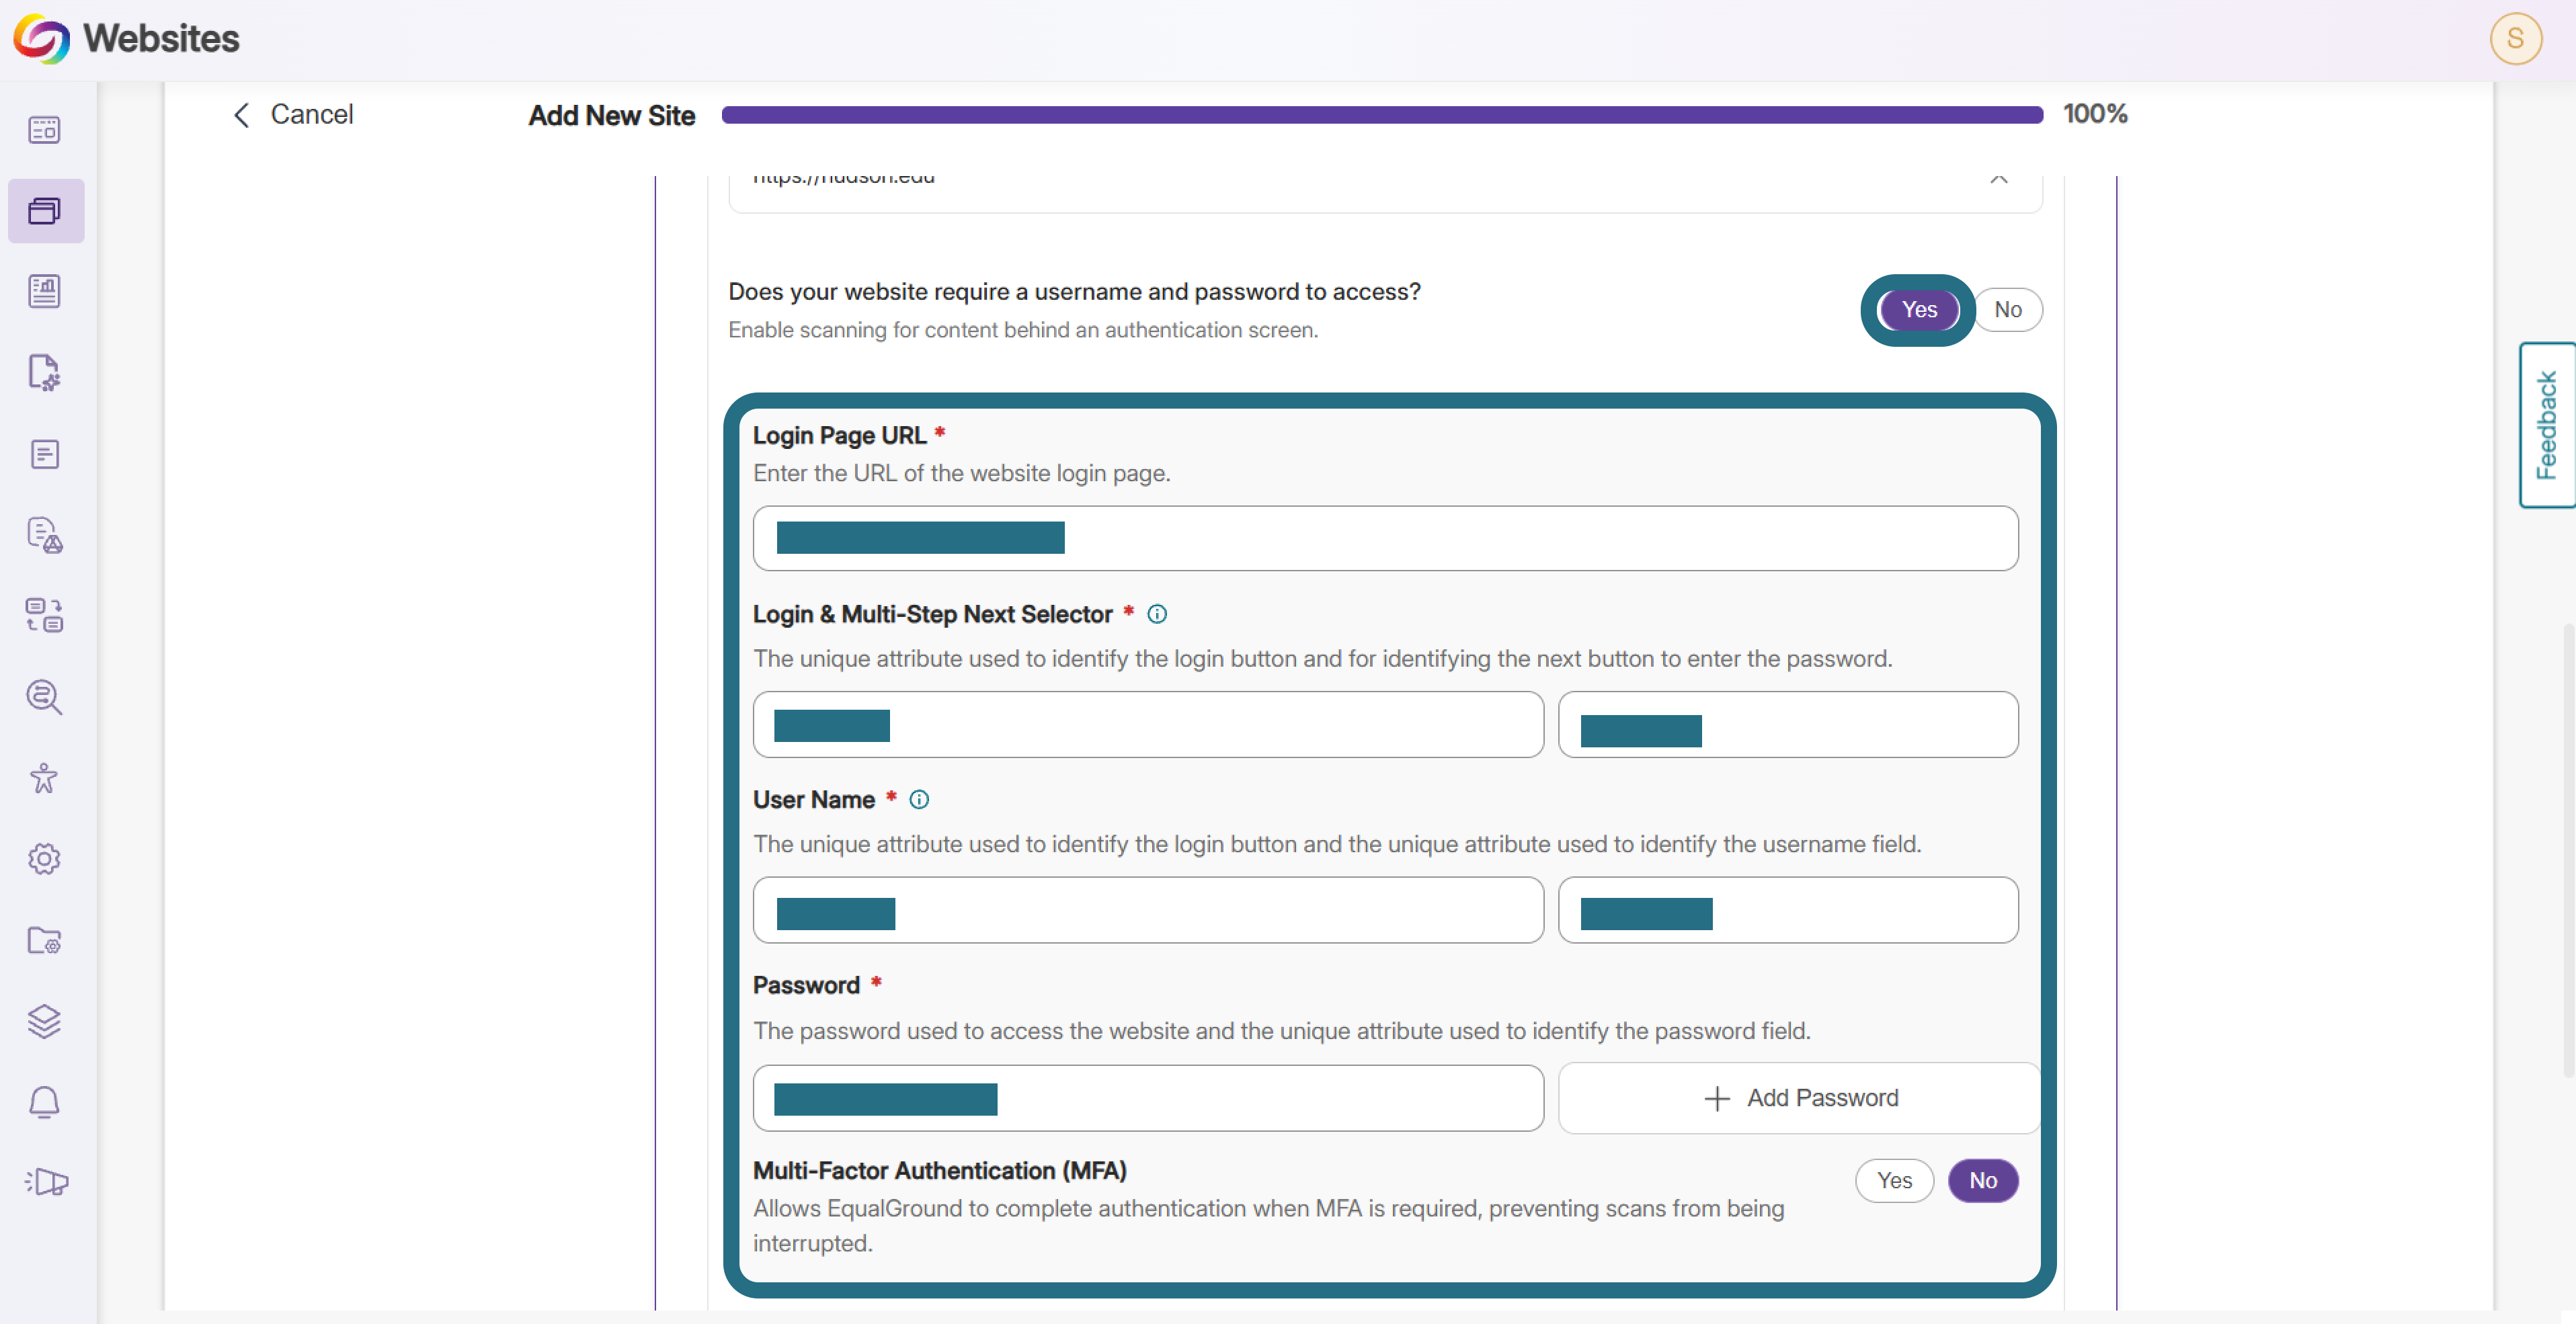Open the dashboard icon in sidebar

tap(44, 130)
